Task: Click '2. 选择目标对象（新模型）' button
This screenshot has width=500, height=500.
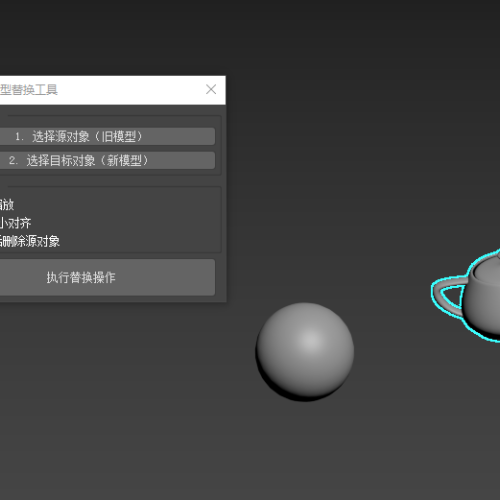Action: coord(107,160)
